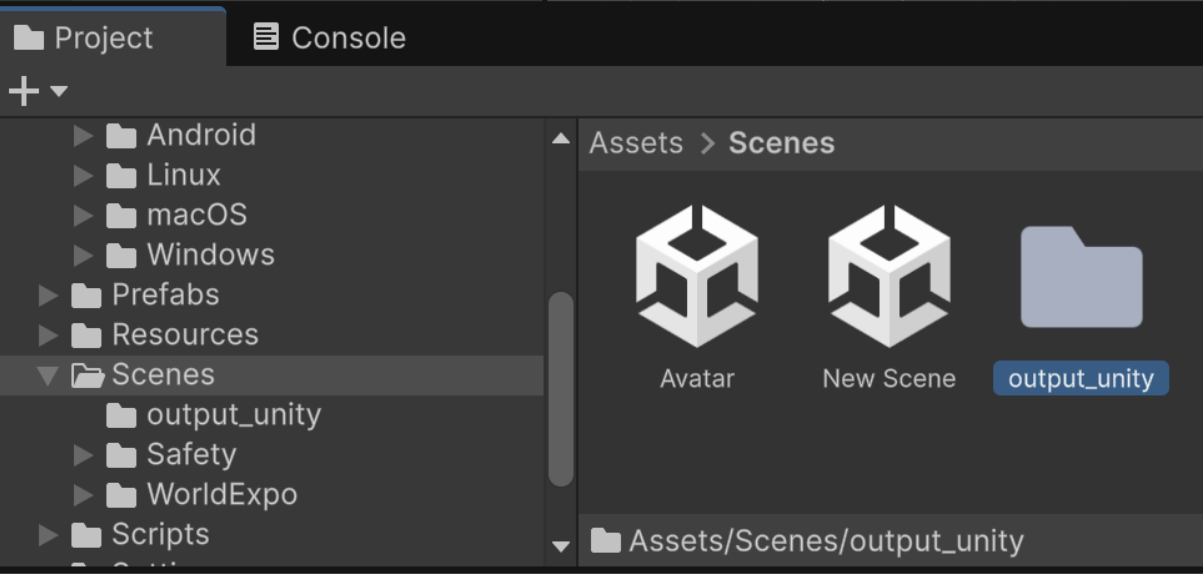Select the Windows folder icon in tree
This screenshot has height=574, width=1204.
pyautogui.click(x=121, y=256)
